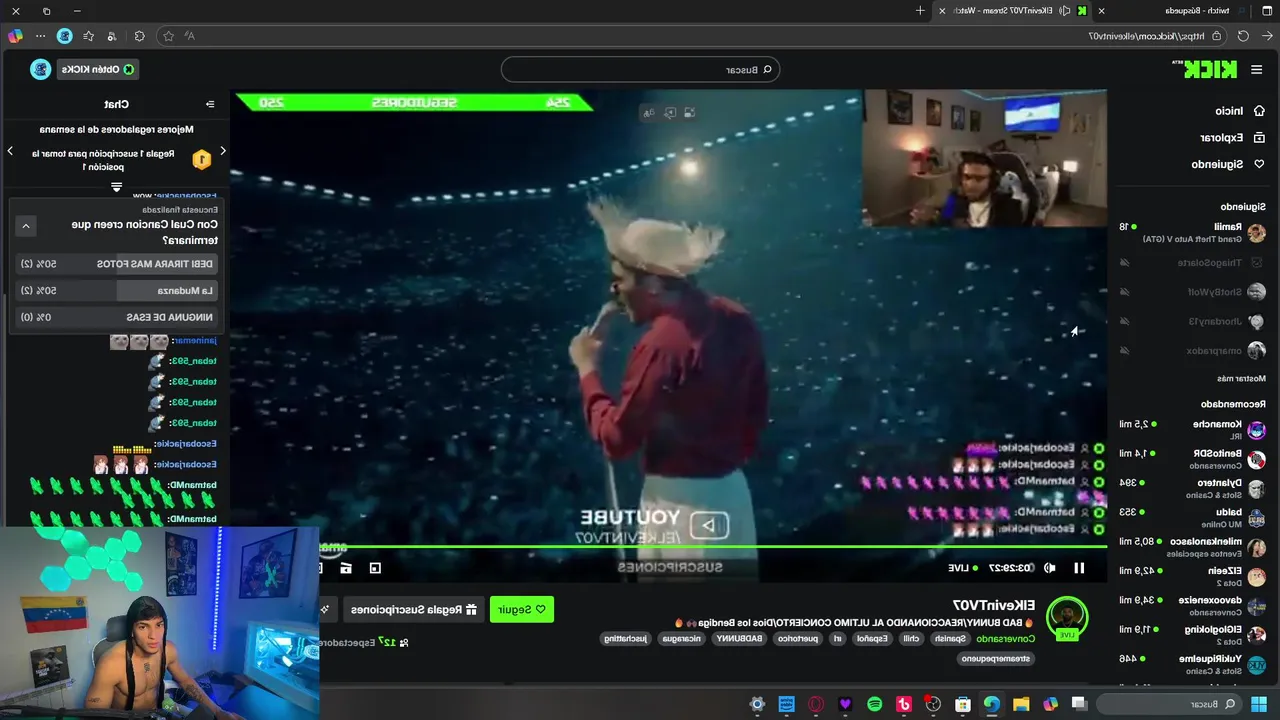This screenshot has width=1280, height=720.
Task: Collapse the finished poll panel
Action: point(26,226)
